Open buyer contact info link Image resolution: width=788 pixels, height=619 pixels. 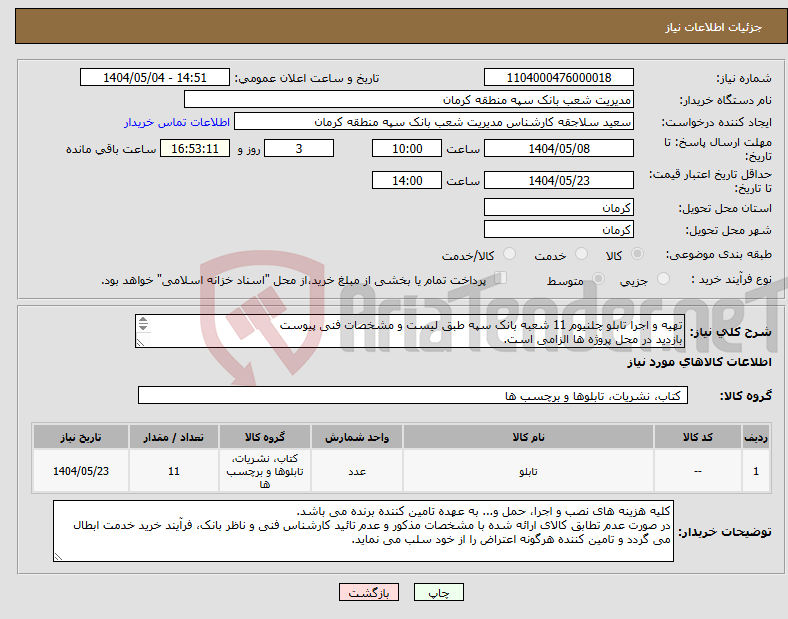177,122
